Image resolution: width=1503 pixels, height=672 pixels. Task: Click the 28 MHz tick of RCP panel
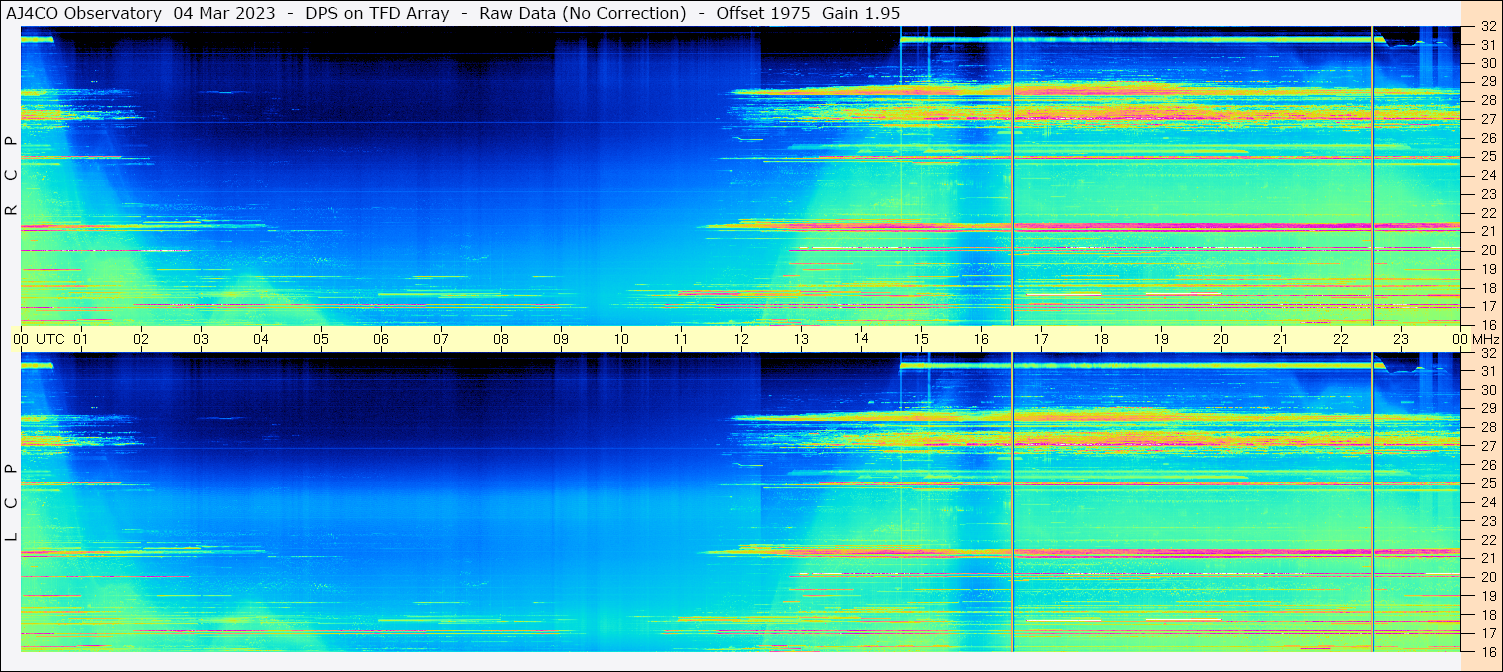(1488, 100)
